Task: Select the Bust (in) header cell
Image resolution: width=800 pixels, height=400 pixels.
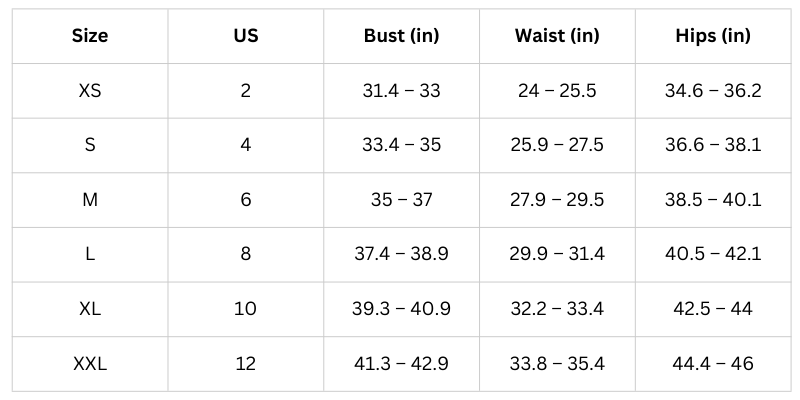Action: coord(401,37)
